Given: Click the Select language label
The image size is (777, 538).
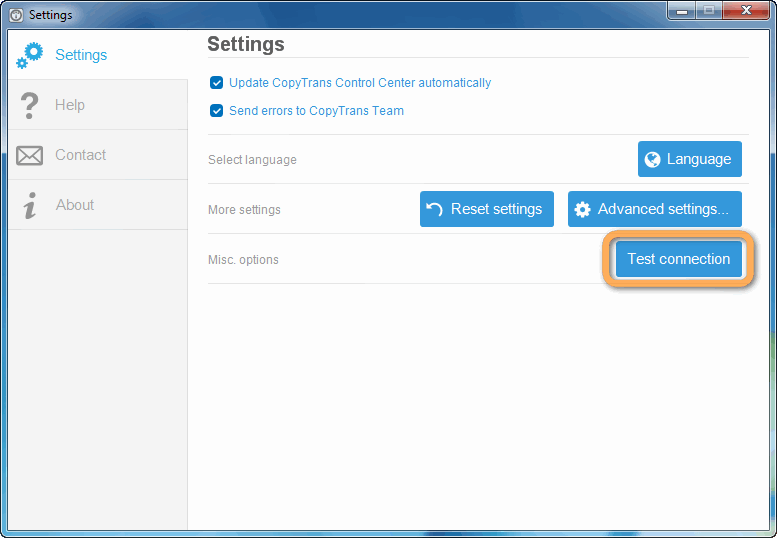Looking at the screenshot, I should pos(252,160).
